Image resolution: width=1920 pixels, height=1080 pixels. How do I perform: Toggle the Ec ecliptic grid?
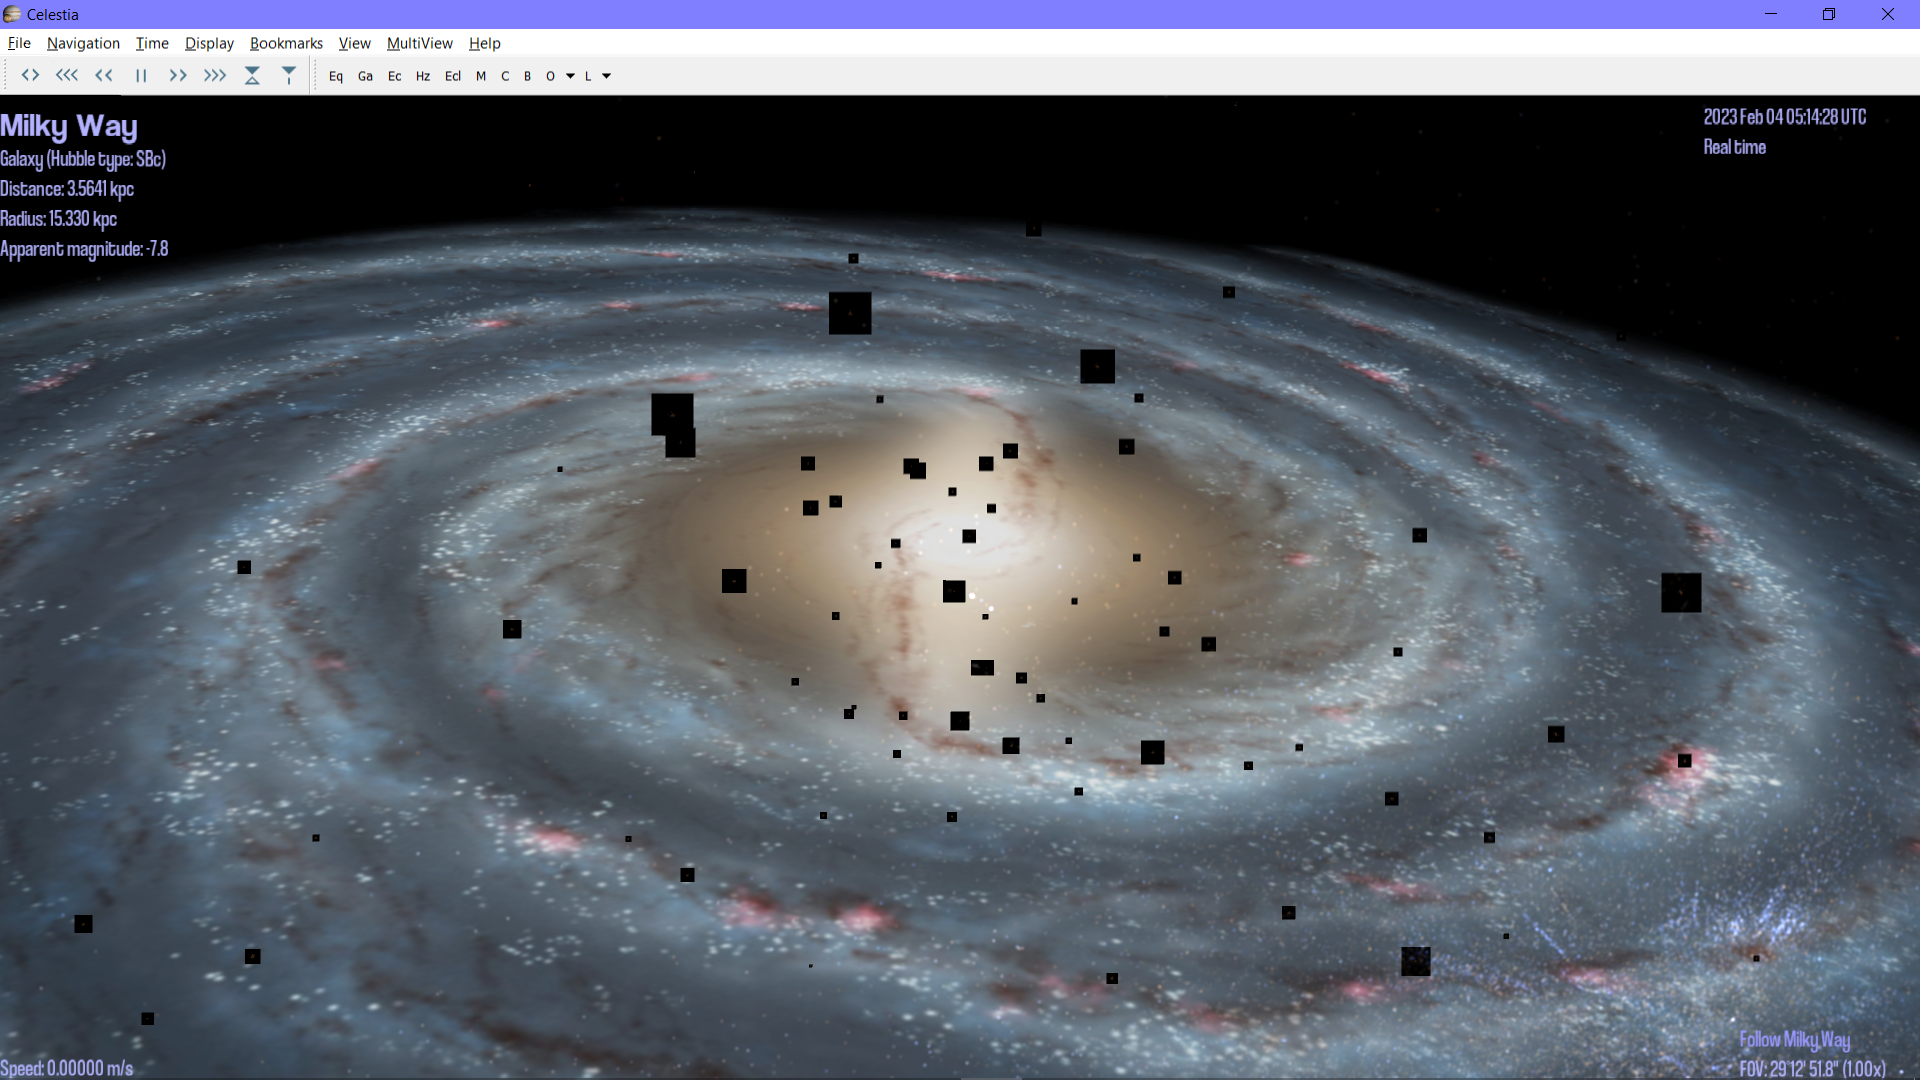click(x=394, y=76)
